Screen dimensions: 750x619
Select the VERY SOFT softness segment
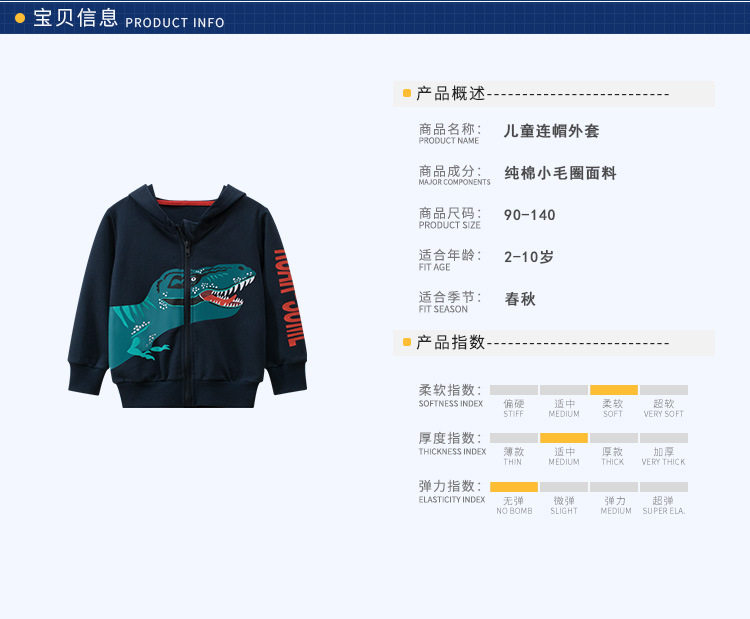[x=664, y=390]
